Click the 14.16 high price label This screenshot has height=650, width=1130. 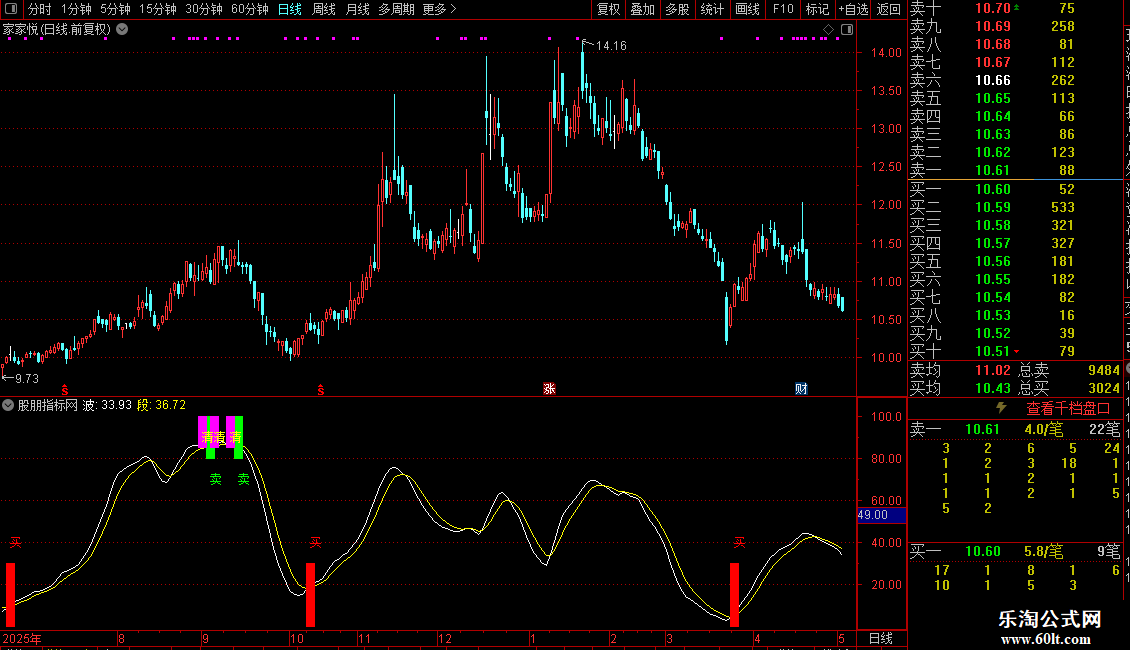(611, 45)
